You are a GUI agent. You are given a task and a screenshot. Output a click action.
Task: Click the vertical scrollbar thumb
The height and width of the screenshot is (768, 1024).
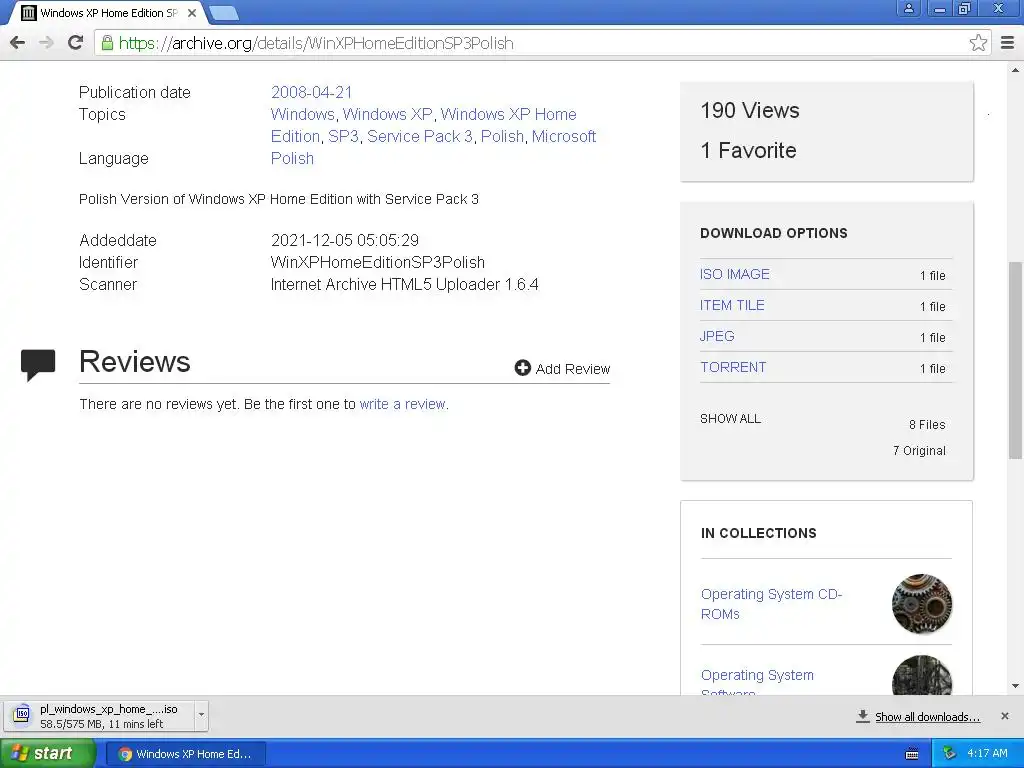[1015, 360]
